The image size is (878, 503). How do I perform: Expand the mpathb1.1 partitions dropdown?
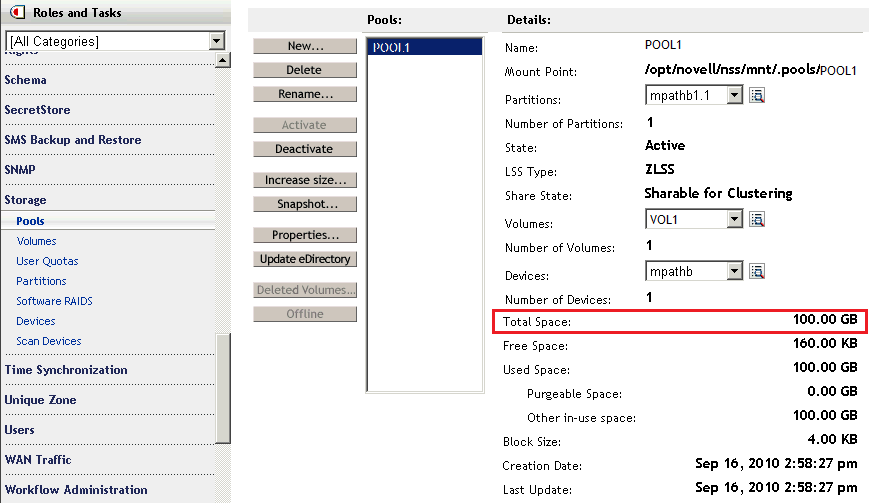point(733,95)
